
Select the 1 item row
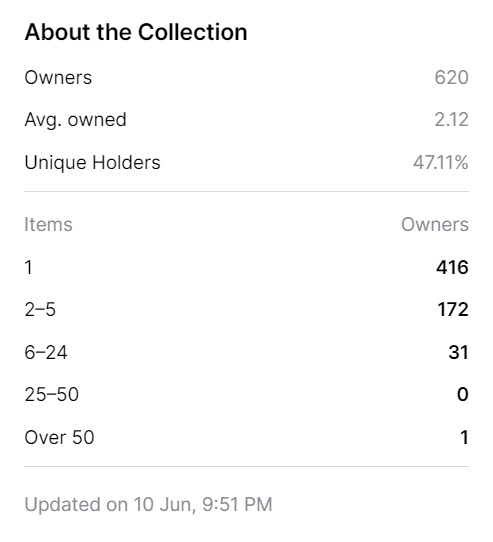[246, 267]
